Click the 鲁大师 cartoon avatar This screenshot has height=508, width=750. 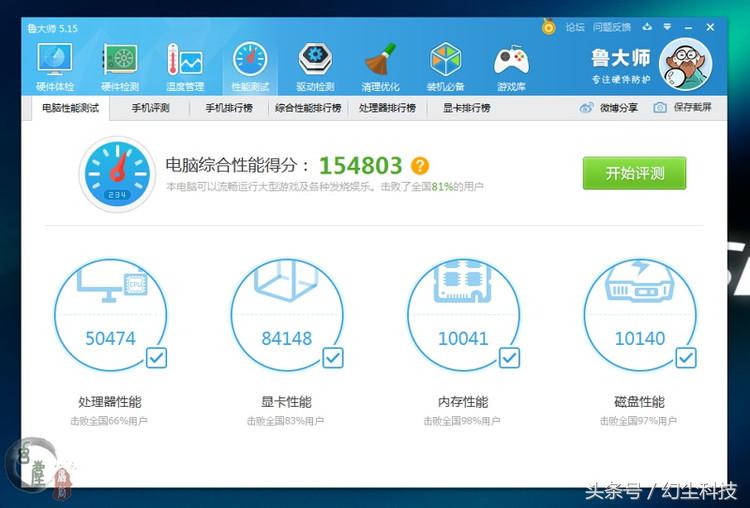(685, 64)
